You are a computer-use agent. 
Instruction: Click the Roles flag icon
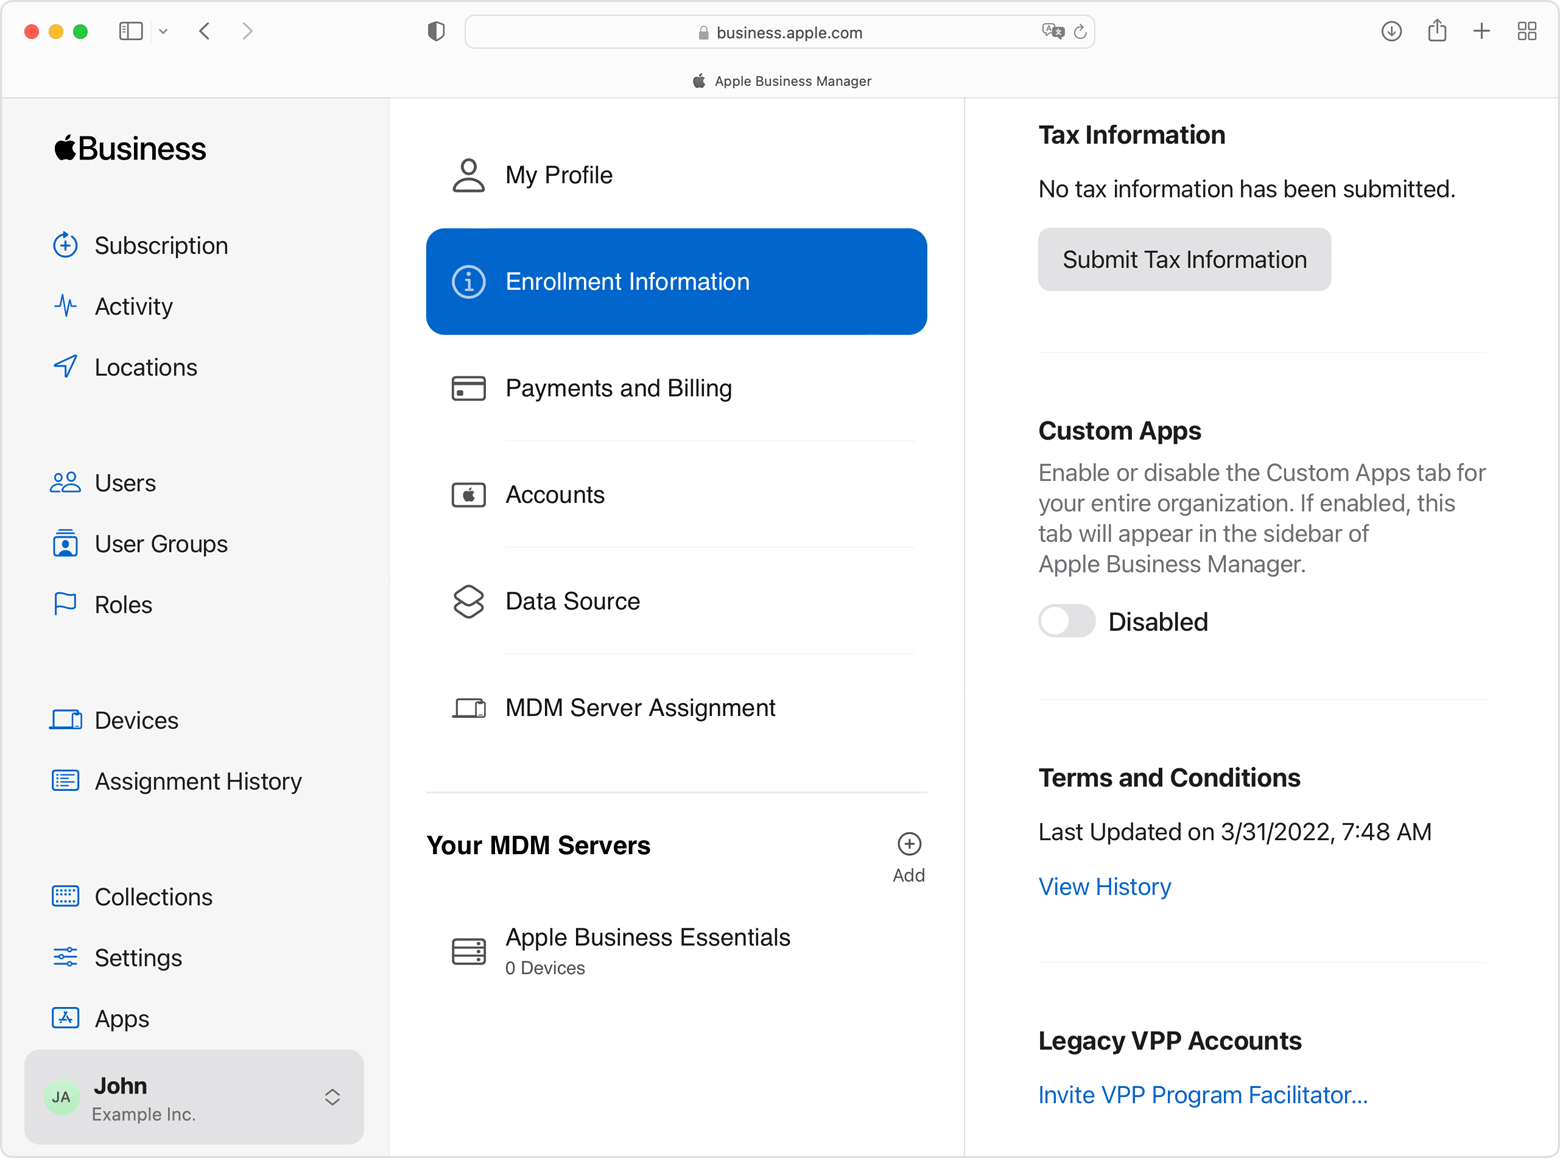(x=65, y=604)
